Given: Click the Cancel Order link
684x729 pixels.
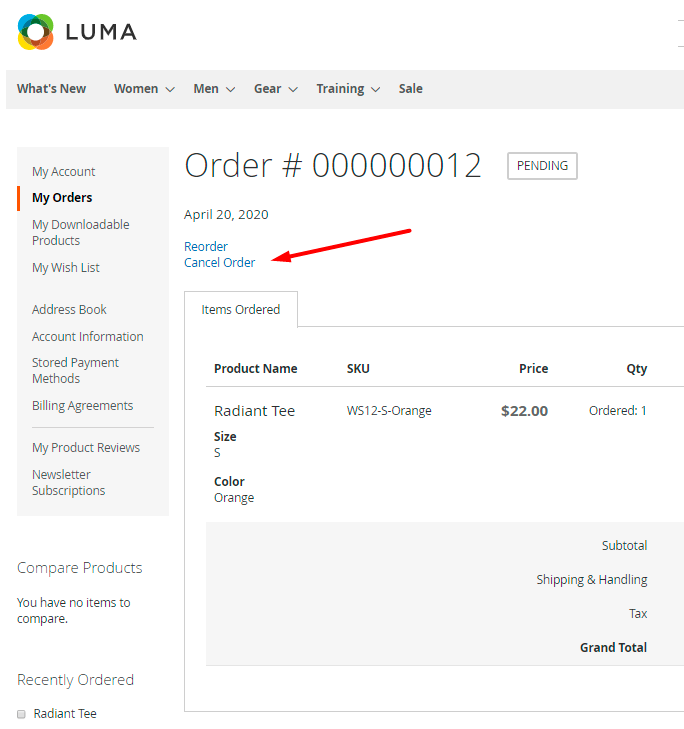Looking at the screenshot, I should tap(220, 263).
